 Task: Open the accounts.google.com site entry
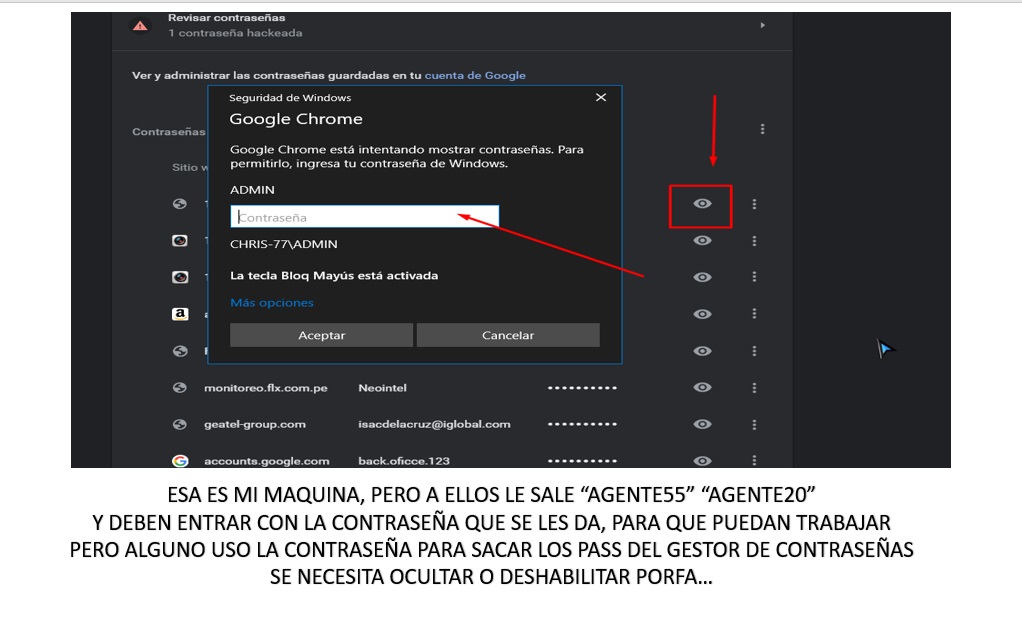(267, 461)
